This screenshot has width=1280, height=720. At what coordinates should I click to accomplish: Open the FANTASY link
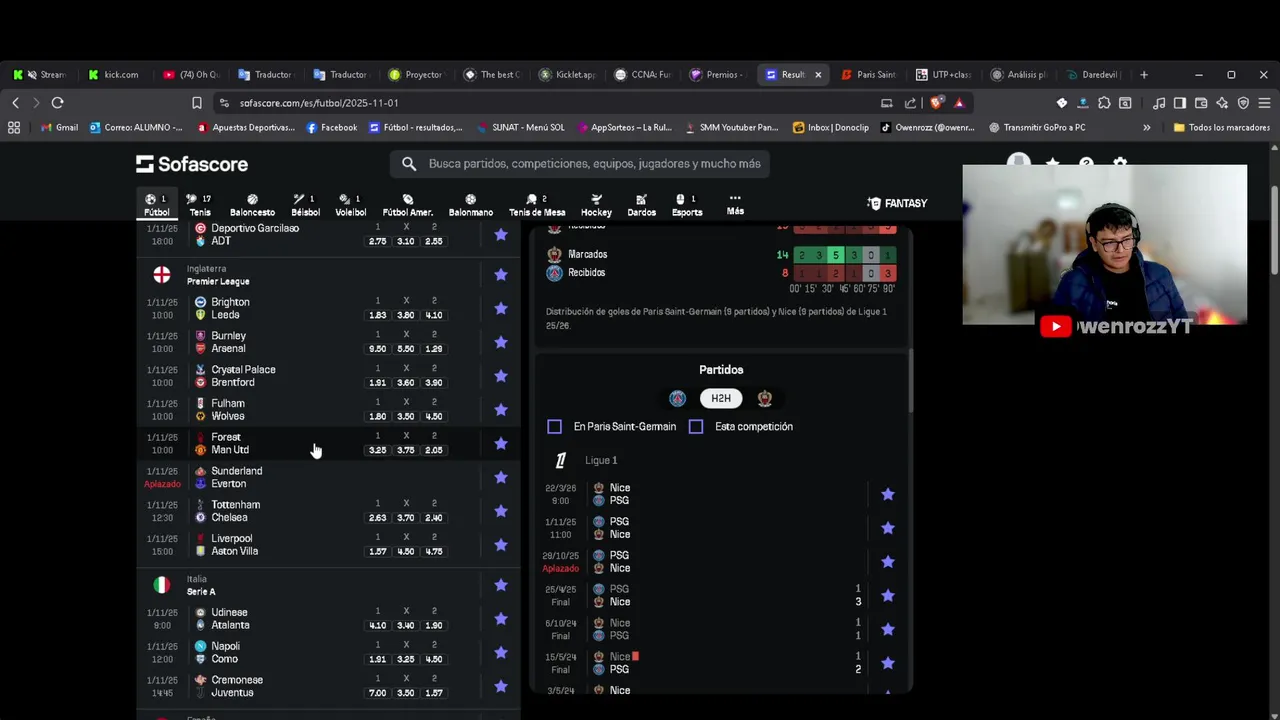tap(897, 203)
